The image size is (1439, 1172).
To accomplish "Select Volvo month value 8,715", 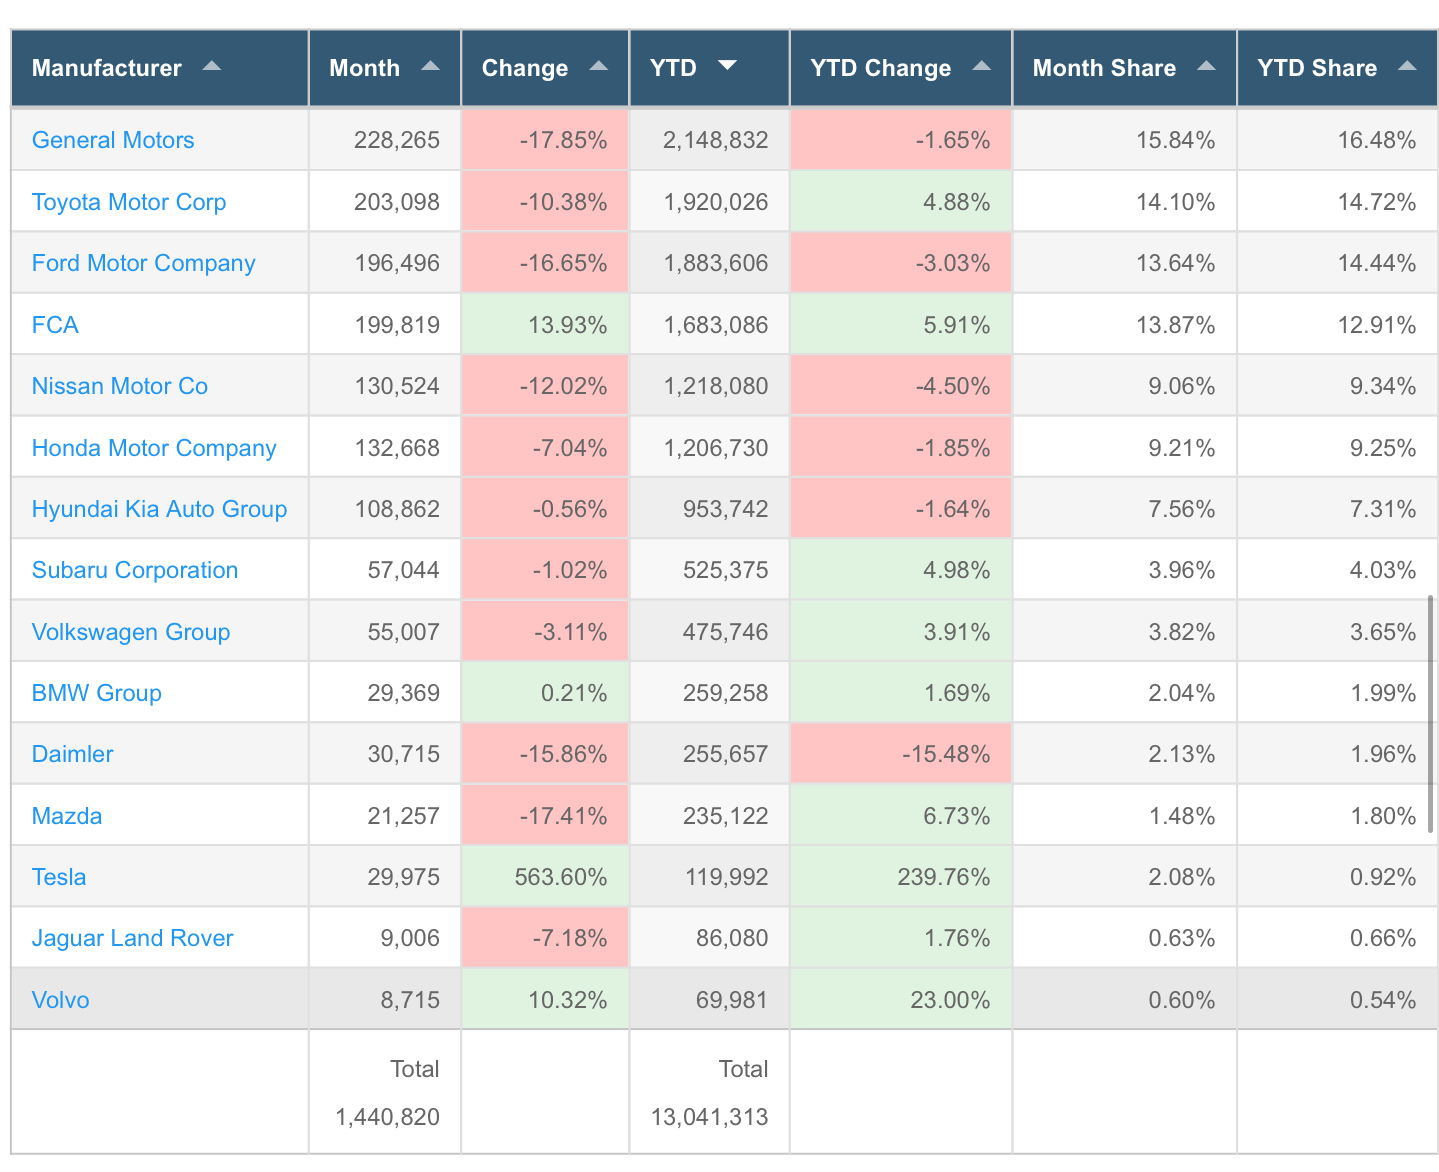I will point(410,1000).
